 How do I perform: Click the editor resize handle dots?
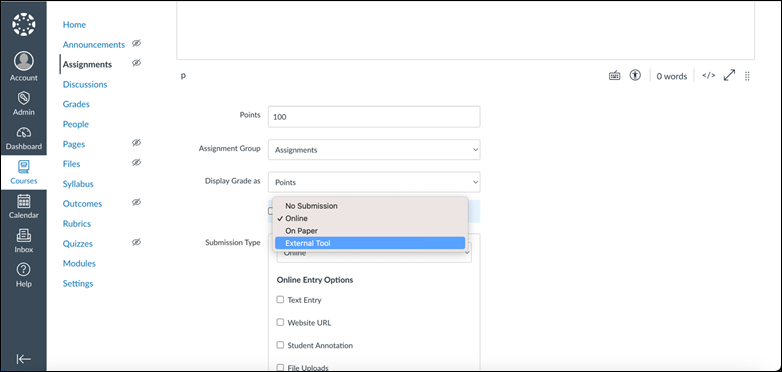click(x=747, y=76)
